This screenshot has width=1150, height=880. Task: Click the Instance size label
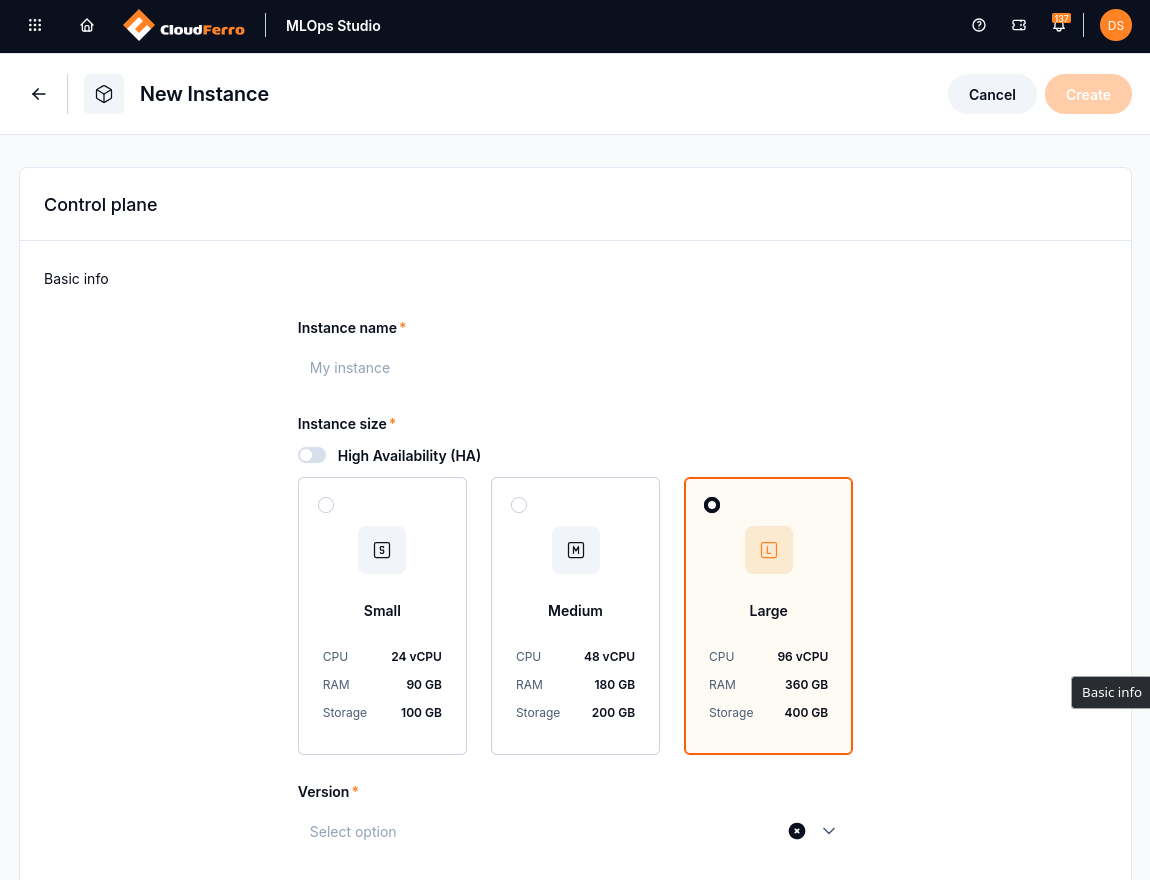pyautogui.click(x=342, y=424)
